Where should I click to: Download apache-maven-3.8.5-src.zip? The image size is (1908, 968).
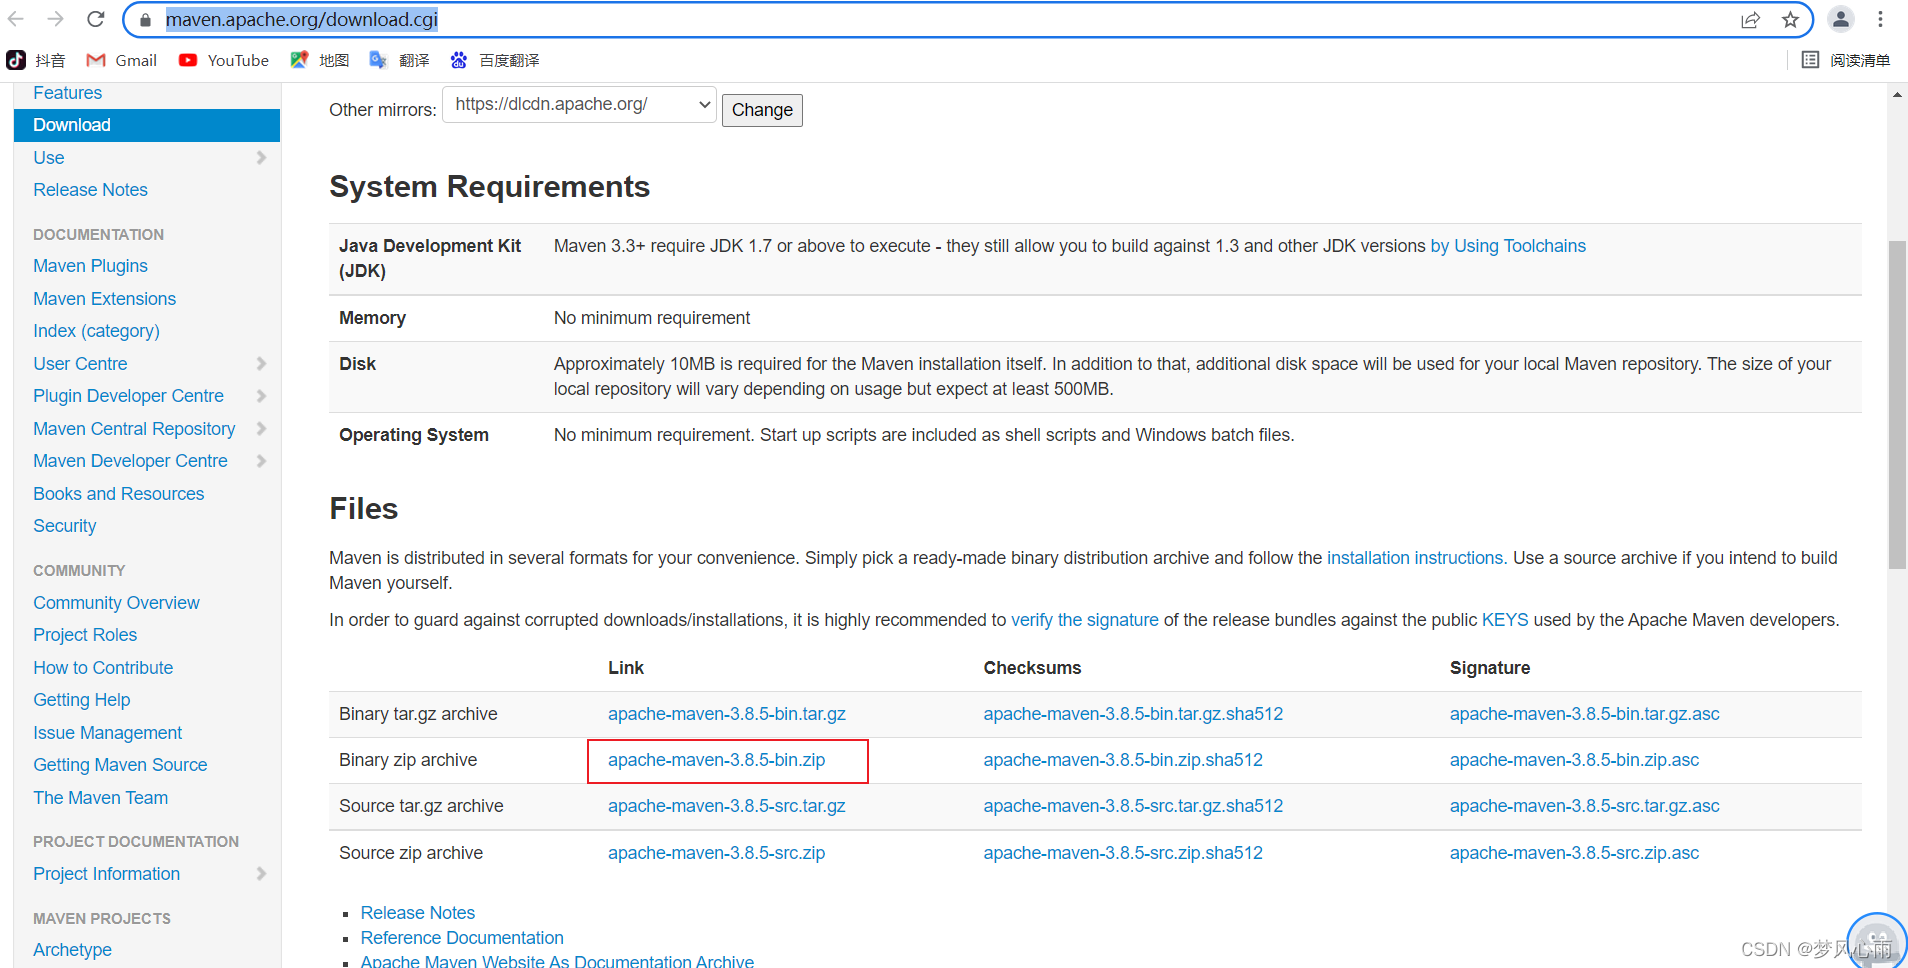pos(717,853)
